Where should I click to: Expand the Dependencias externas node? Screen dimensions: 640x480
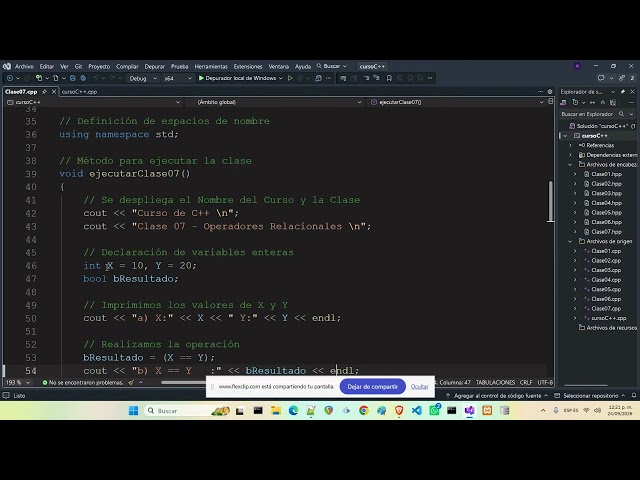coord(570,155)
